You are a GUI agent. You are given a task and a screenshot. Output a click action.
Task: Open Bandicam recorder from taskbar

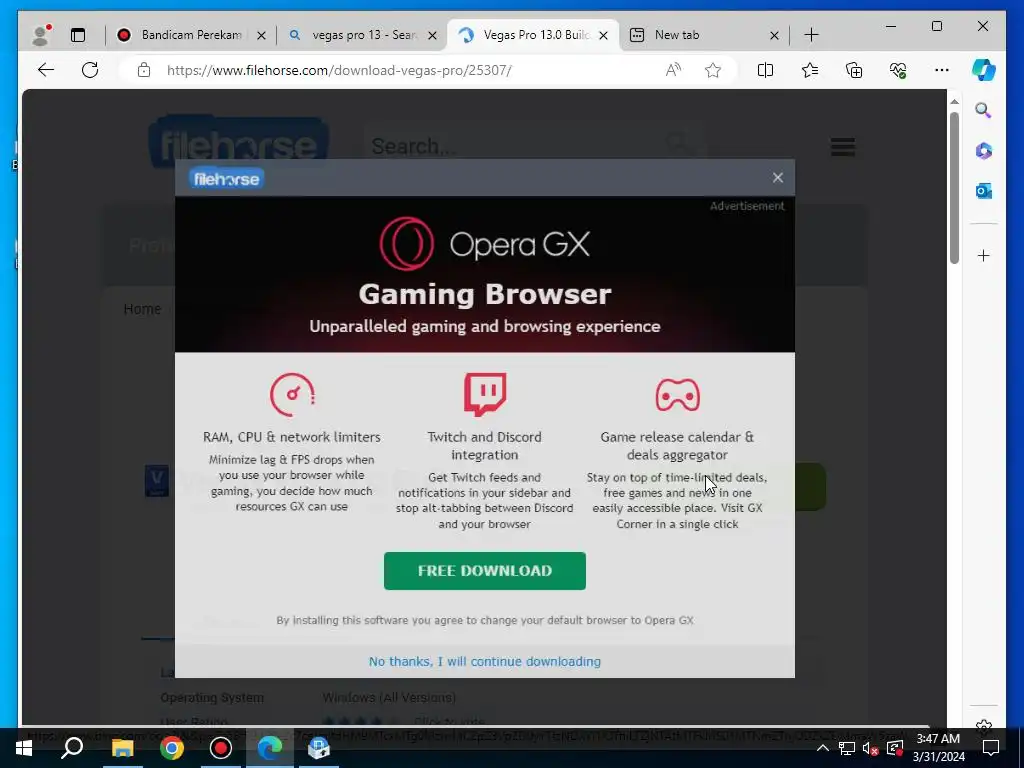221,748
